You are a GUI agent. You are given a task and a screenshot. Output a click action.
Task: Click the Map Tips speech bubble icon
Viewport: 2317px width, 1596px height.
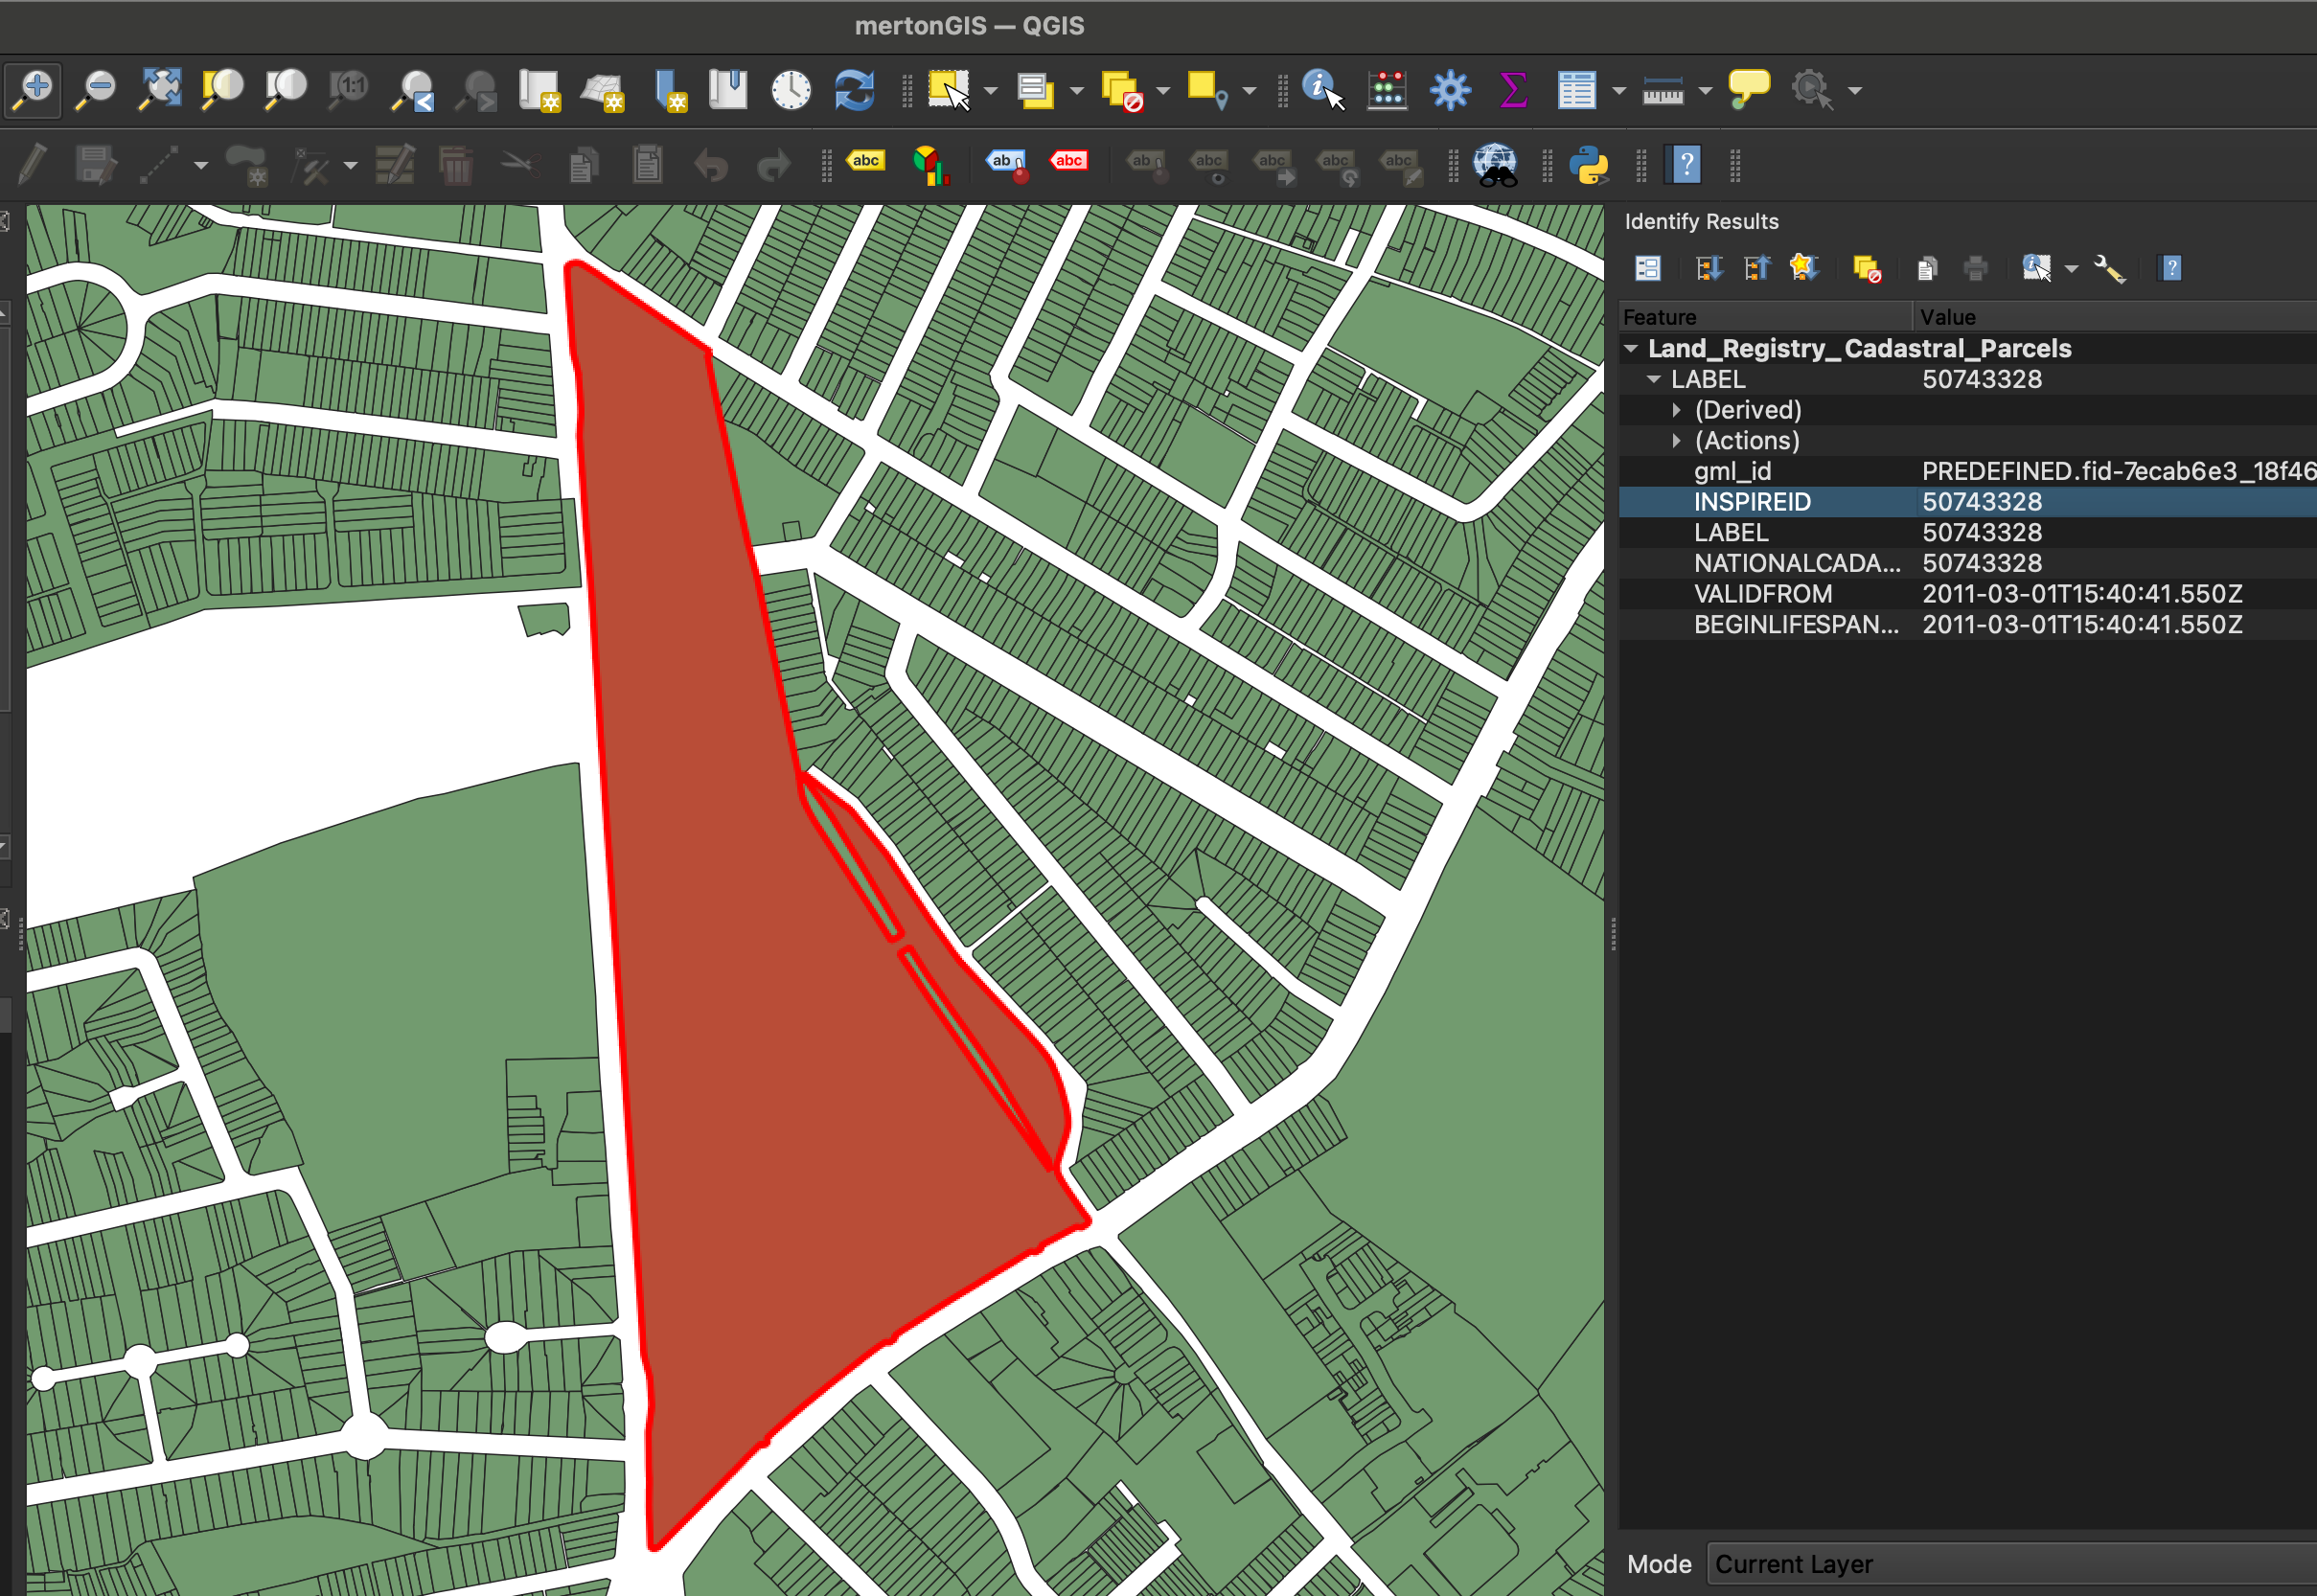pyautogui.click(x=1748, y=90)
